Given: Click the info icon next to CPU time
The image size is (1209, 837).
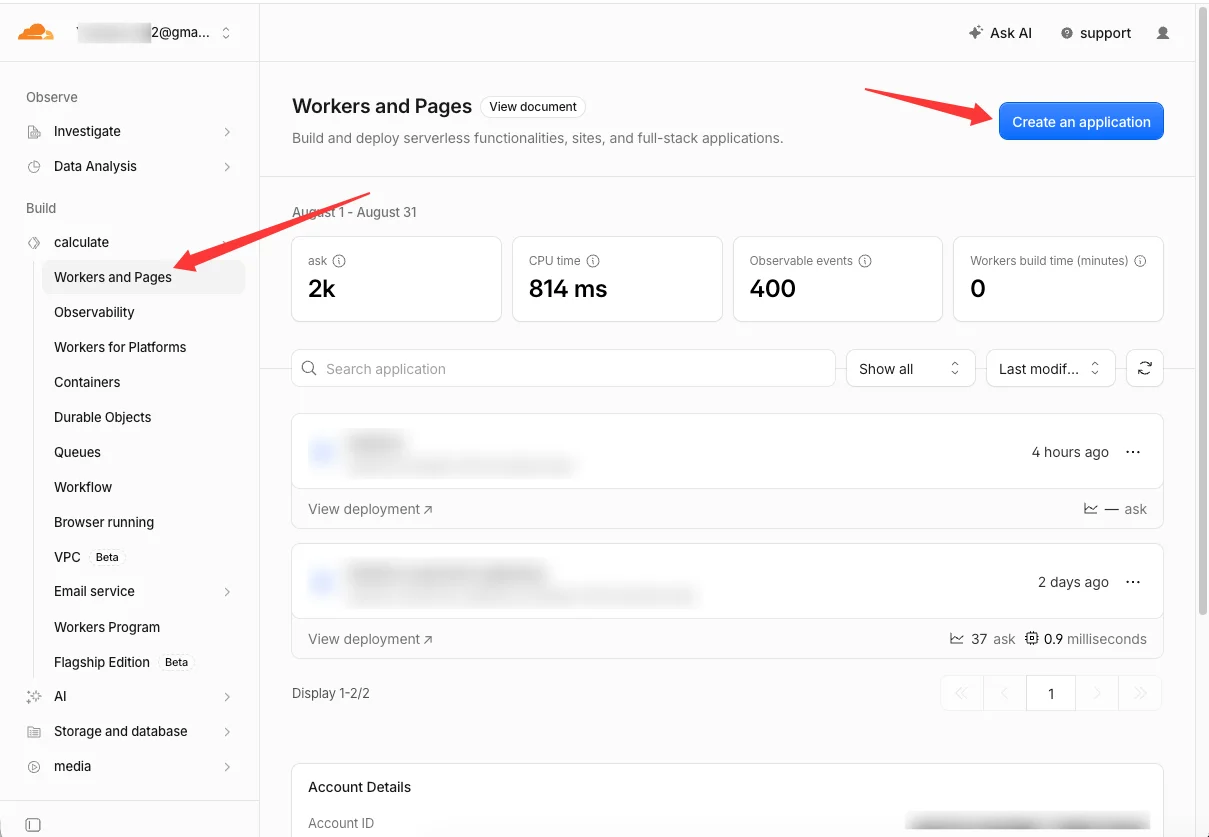Looking at the screenshot, I should (x=593, y=261).
